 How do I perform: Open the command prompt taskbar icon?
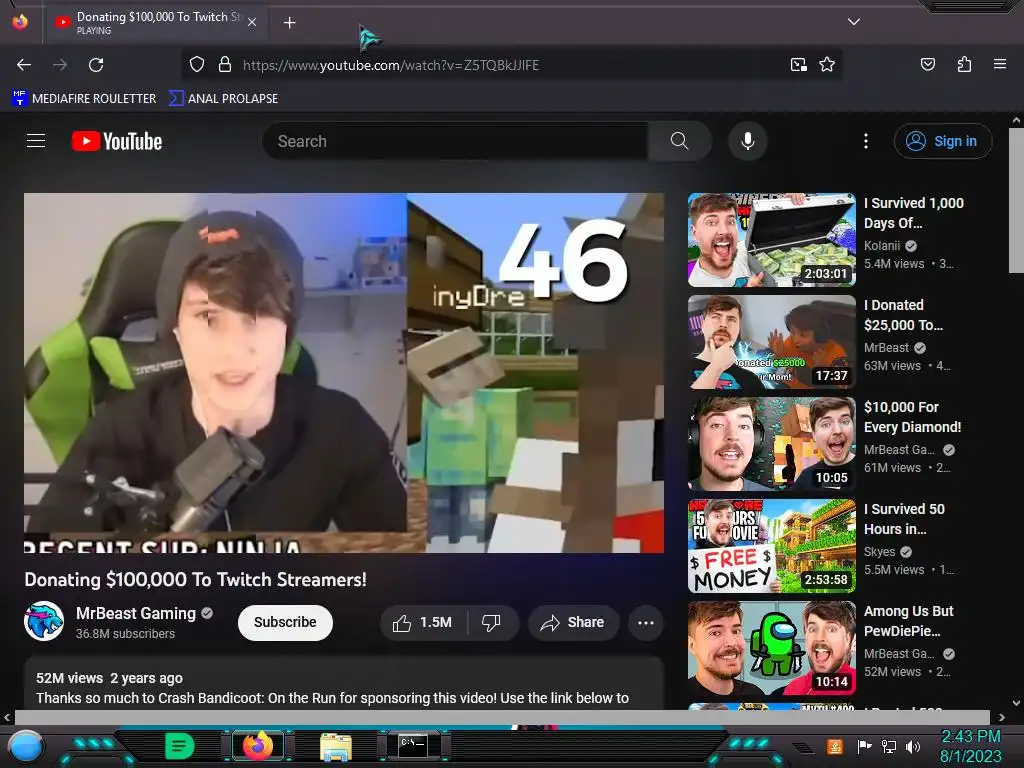click(x=413, y=745)
